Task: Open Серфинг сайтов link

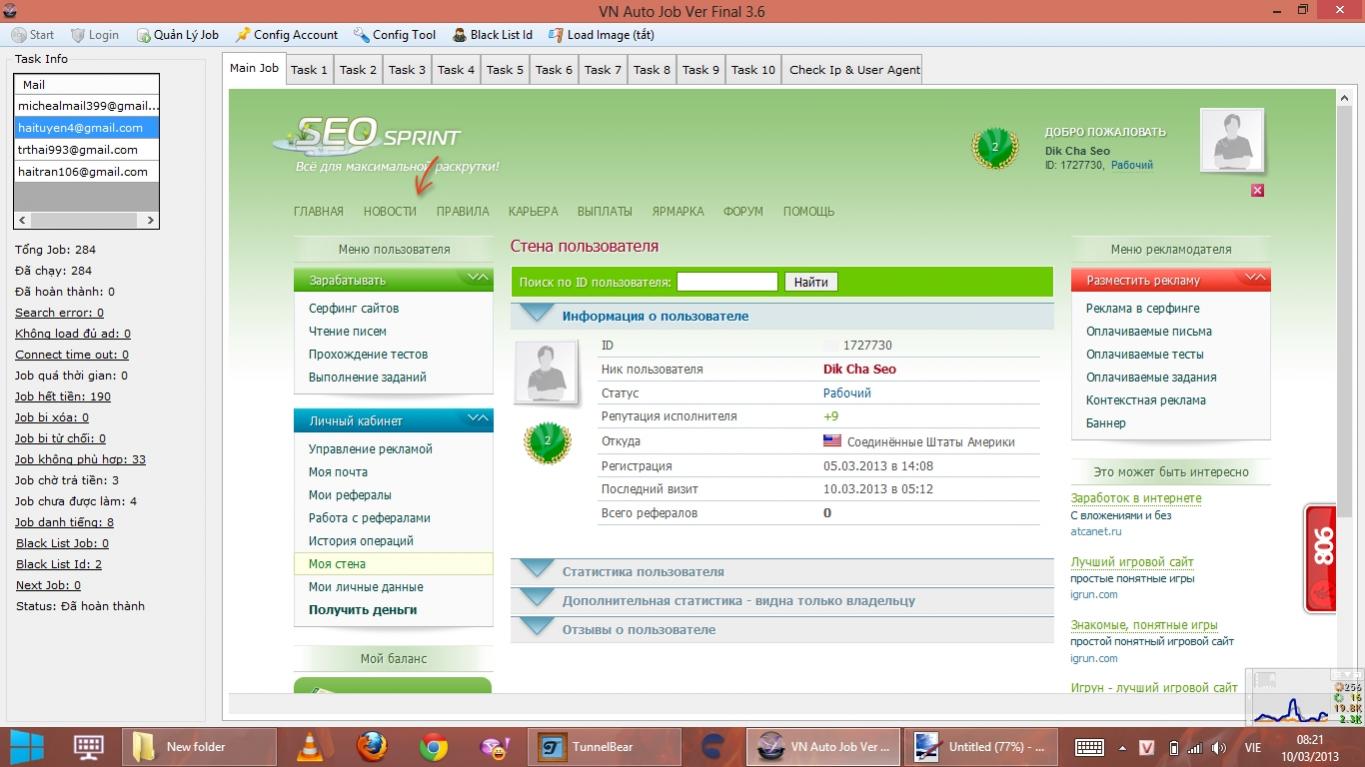Action: coord(354,308)
